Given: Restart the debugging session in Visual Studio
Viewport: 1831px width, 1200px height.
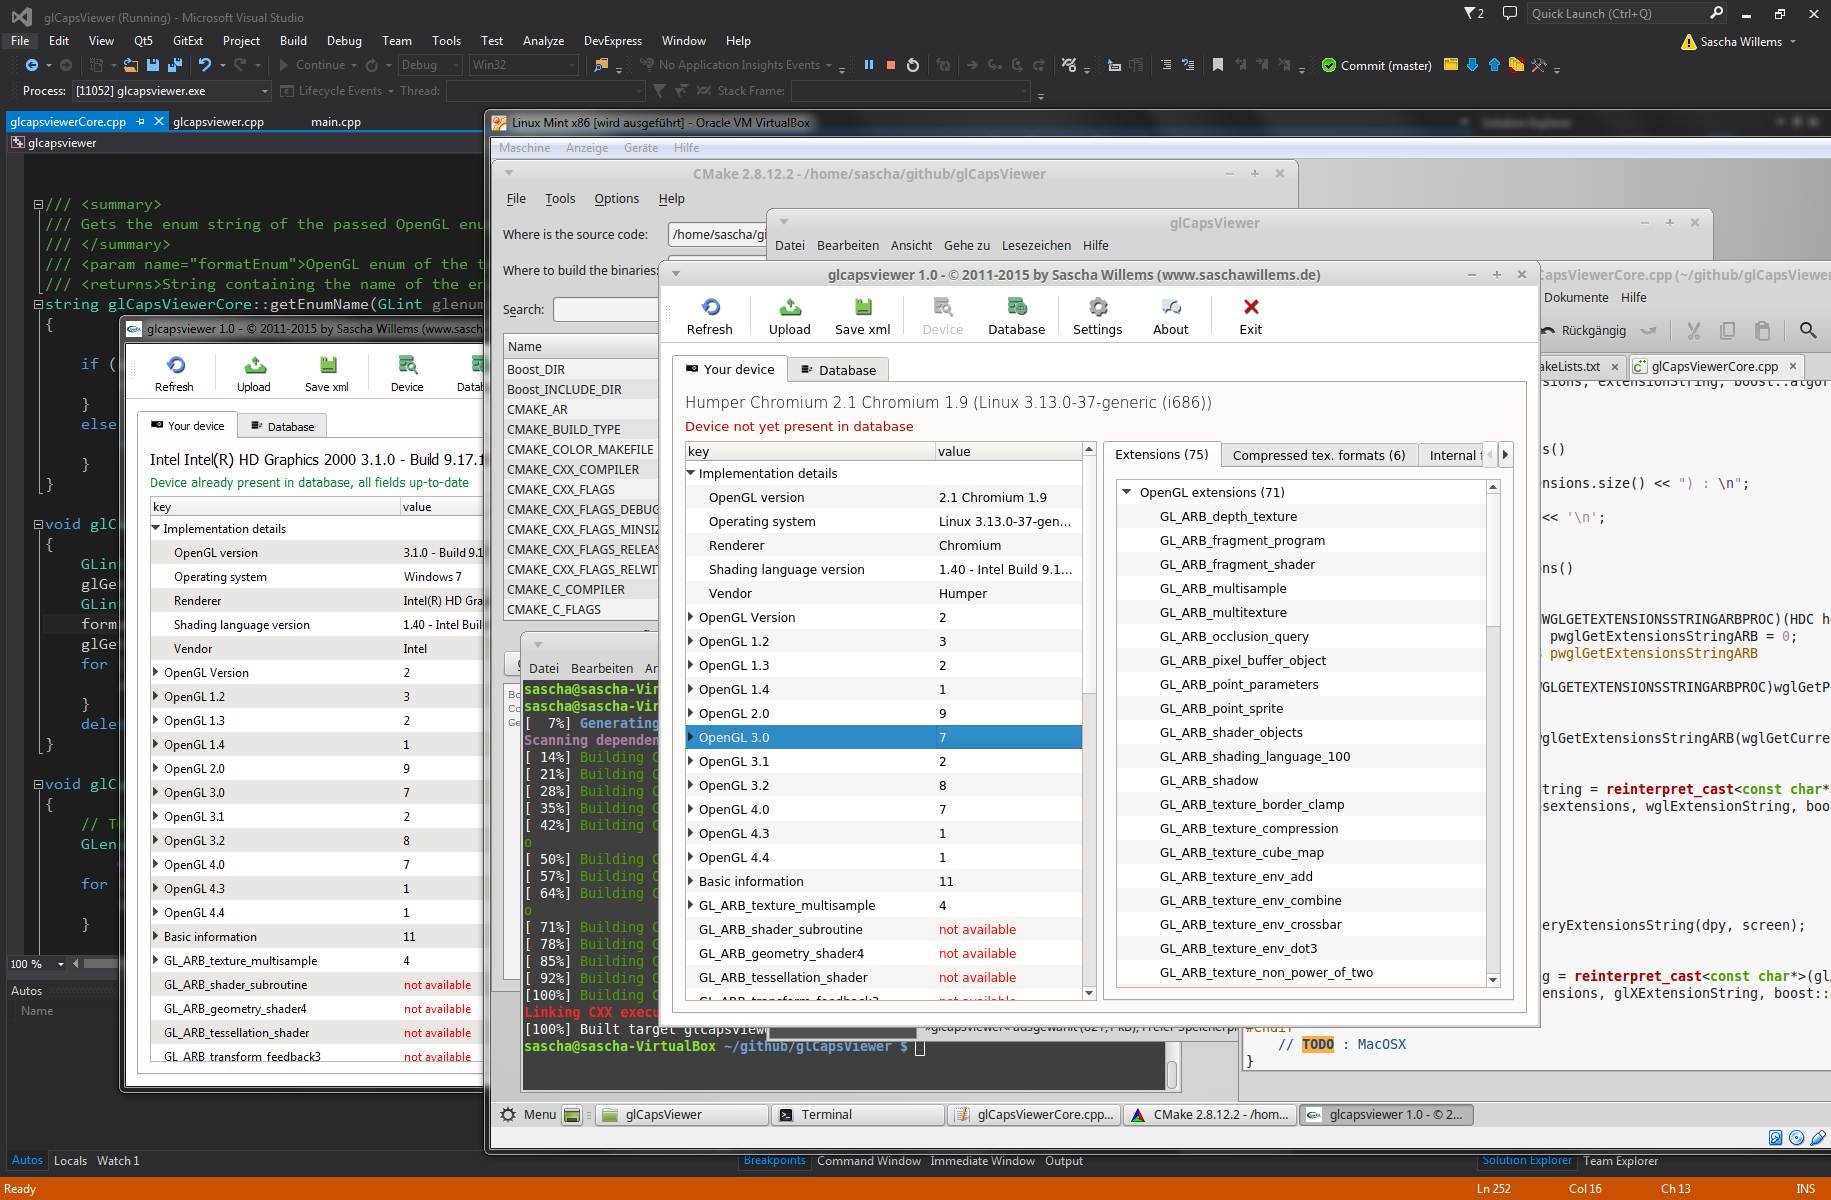Looking at the screenshot, I should click(913, 65).
